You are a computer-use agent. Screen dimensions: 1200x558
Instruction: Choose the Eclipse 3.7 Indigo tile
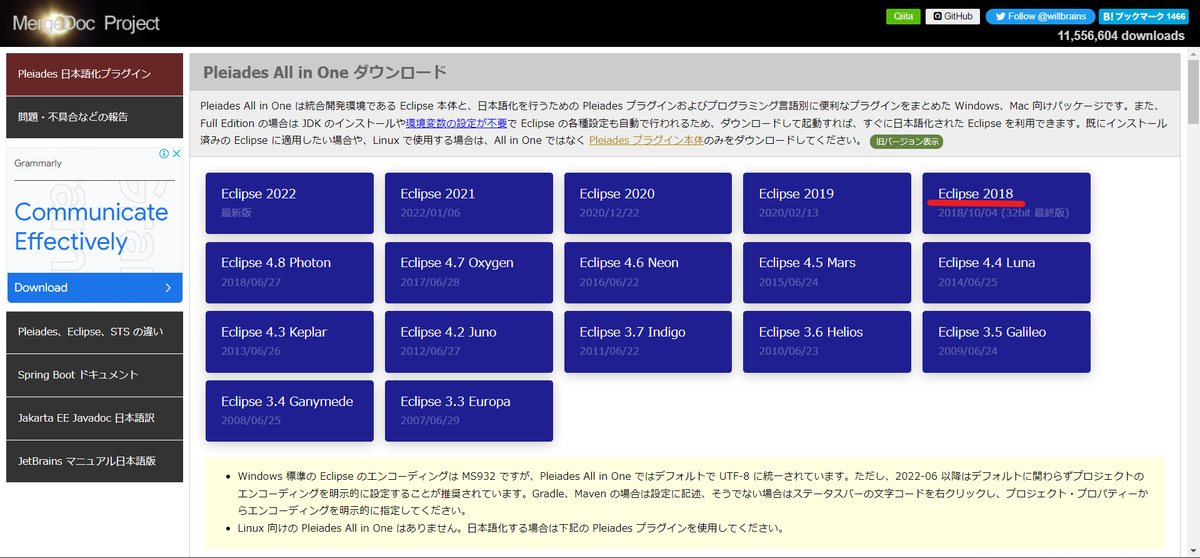(x=648, y=341)
